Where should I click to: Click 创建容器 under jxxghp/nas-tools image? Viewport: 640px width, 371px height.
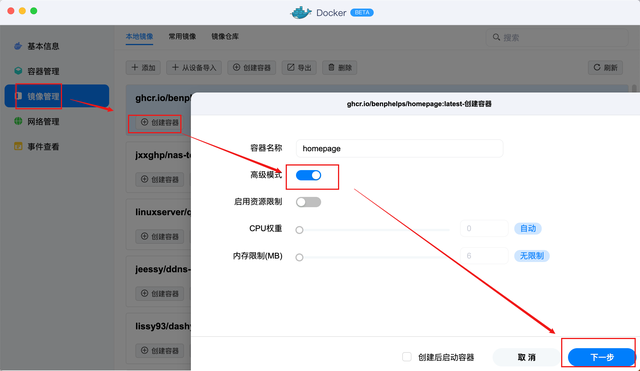(x=160, y=179)
